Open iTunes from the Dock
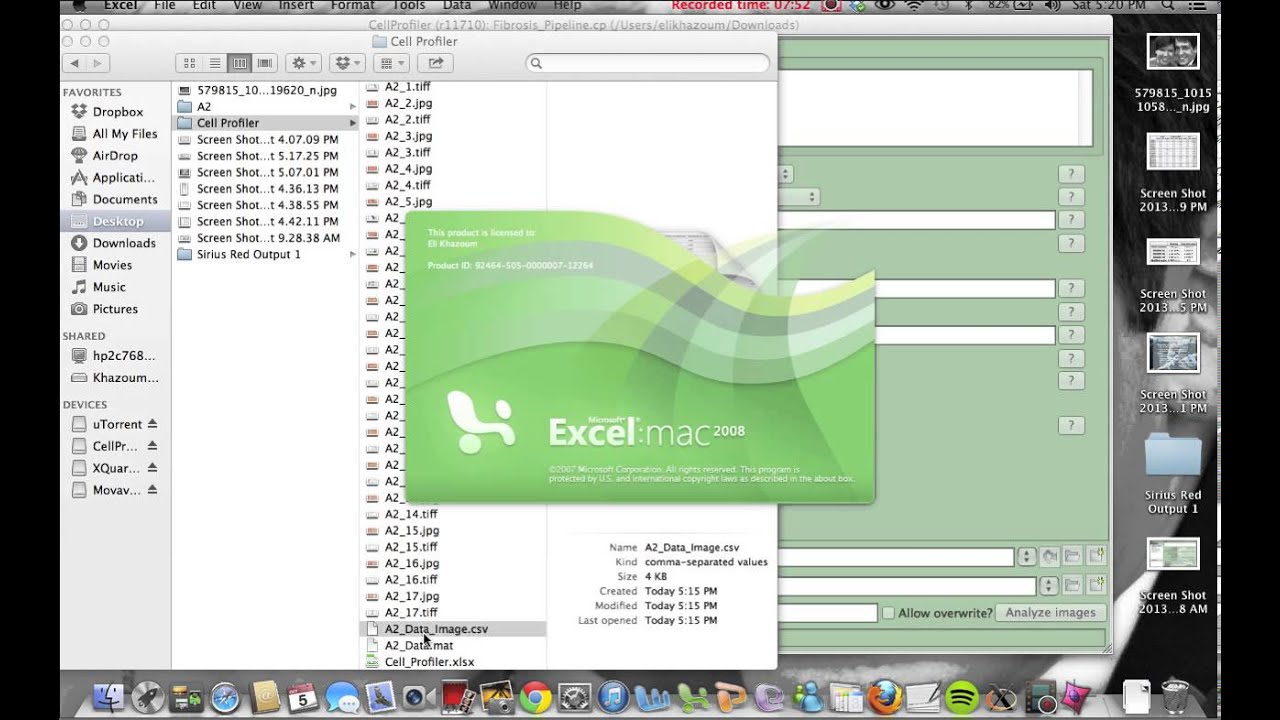Viewport: 1280px width, 720px height. click(614, 697)
